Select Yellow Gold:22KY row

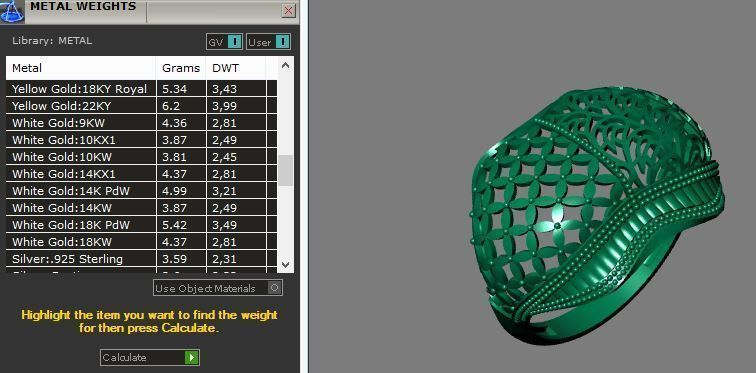coord(141,106)
